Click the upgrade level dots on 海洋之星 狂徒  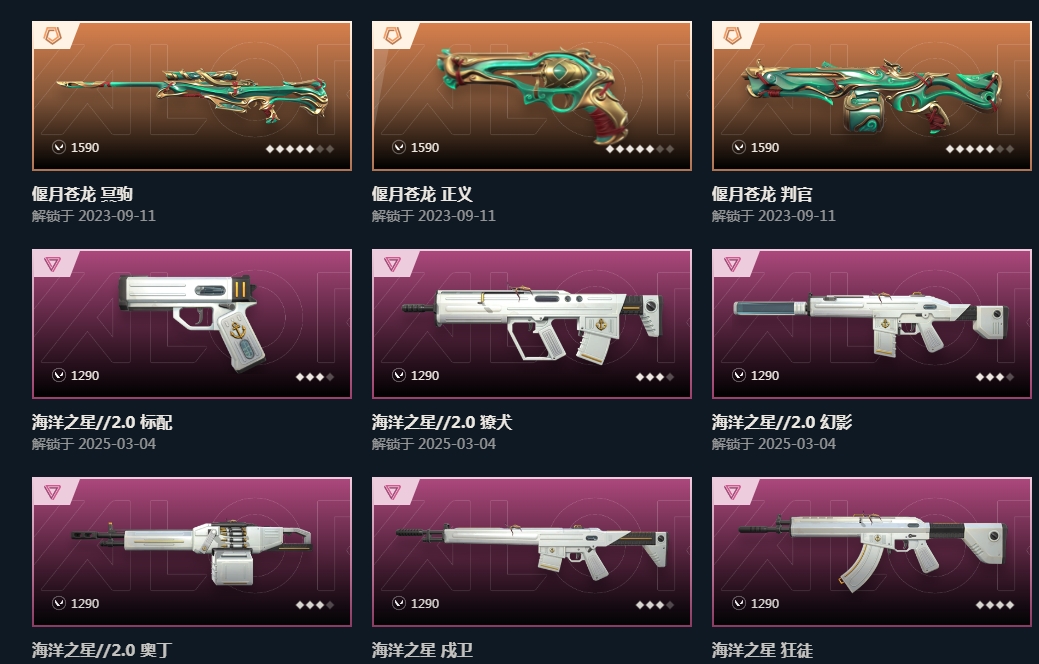click(995, 604)
